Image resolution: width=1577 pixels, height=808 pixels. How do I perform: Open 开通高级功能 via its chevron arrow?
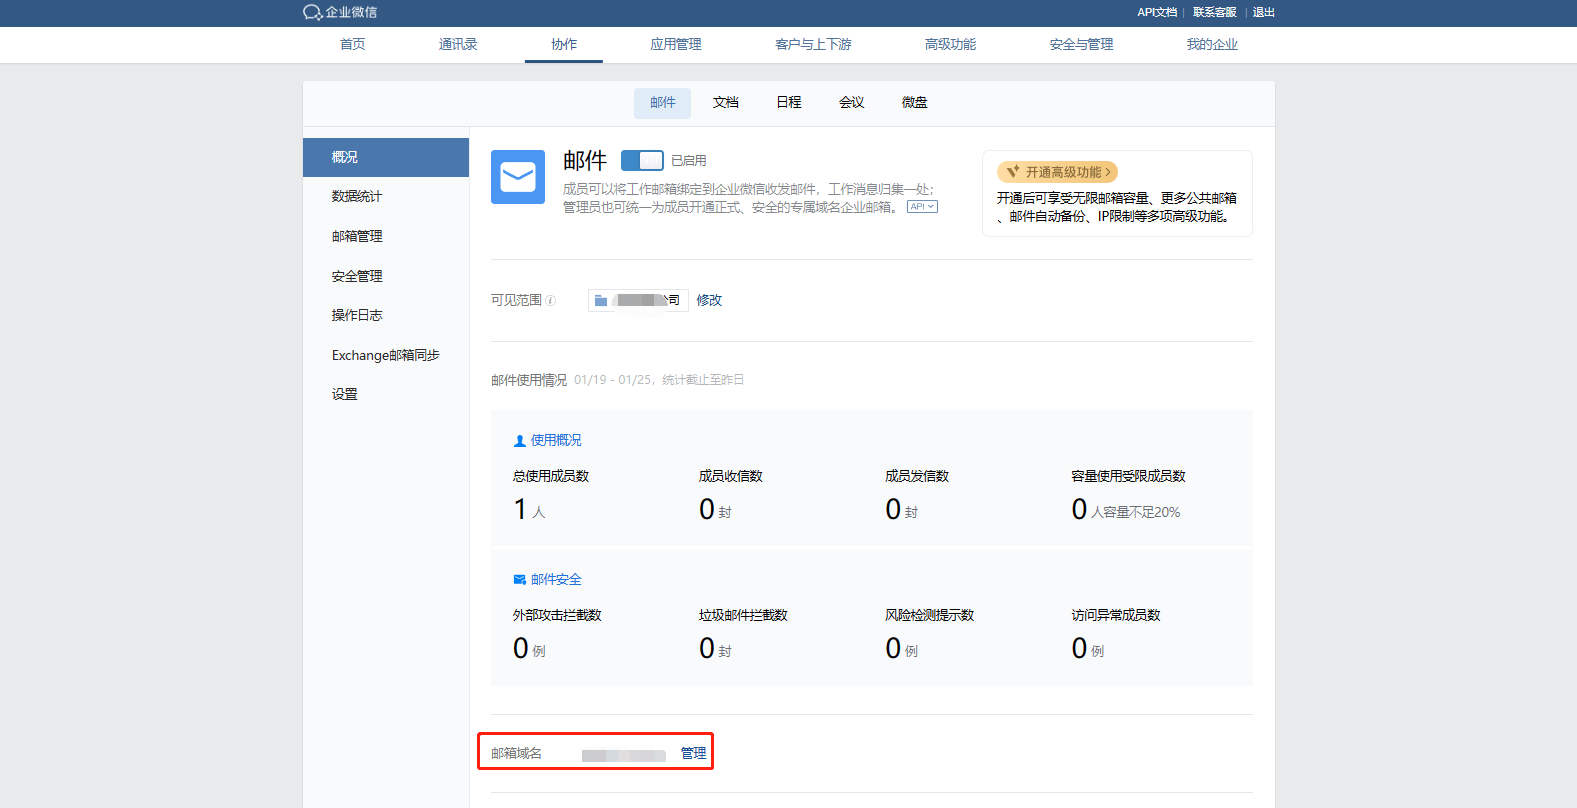pyautogui.click(x=1108, y=172)
